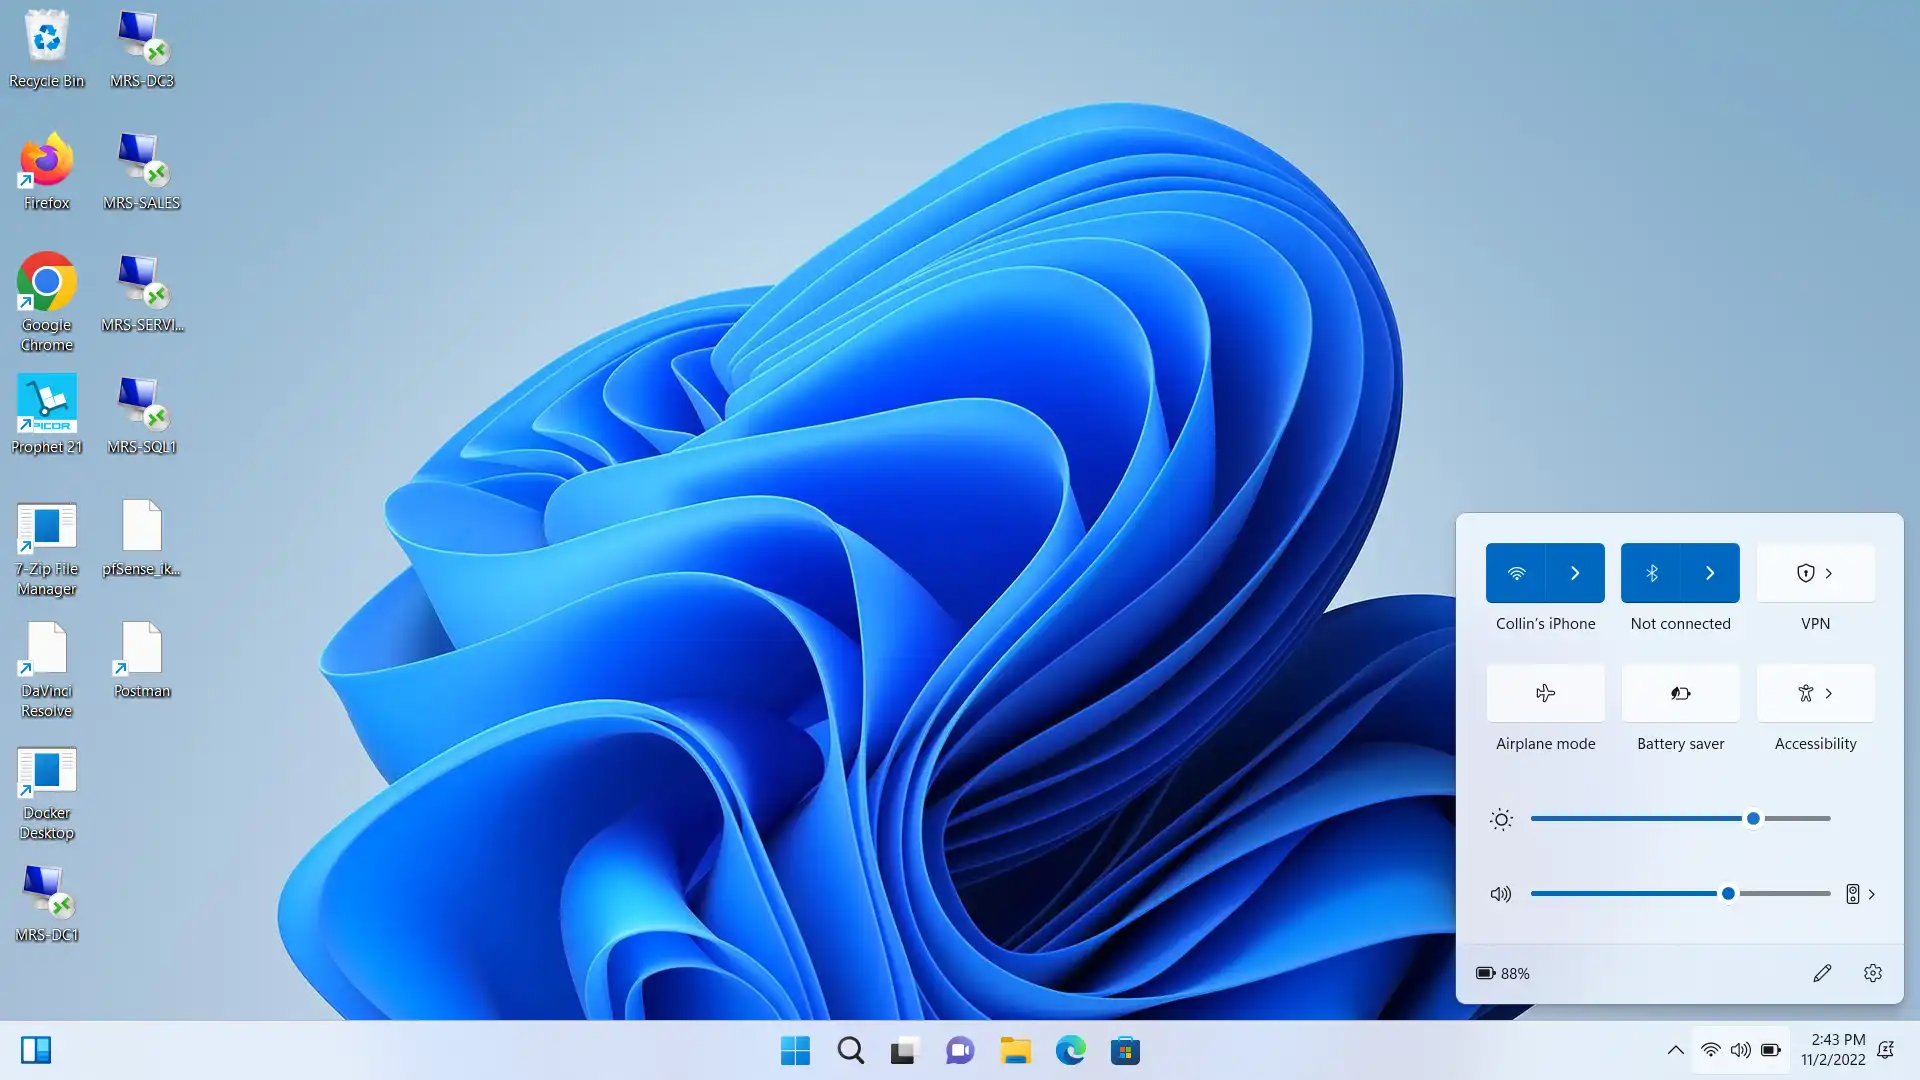
Task: Open Accessibility options tile
Action: [1815, 693]
